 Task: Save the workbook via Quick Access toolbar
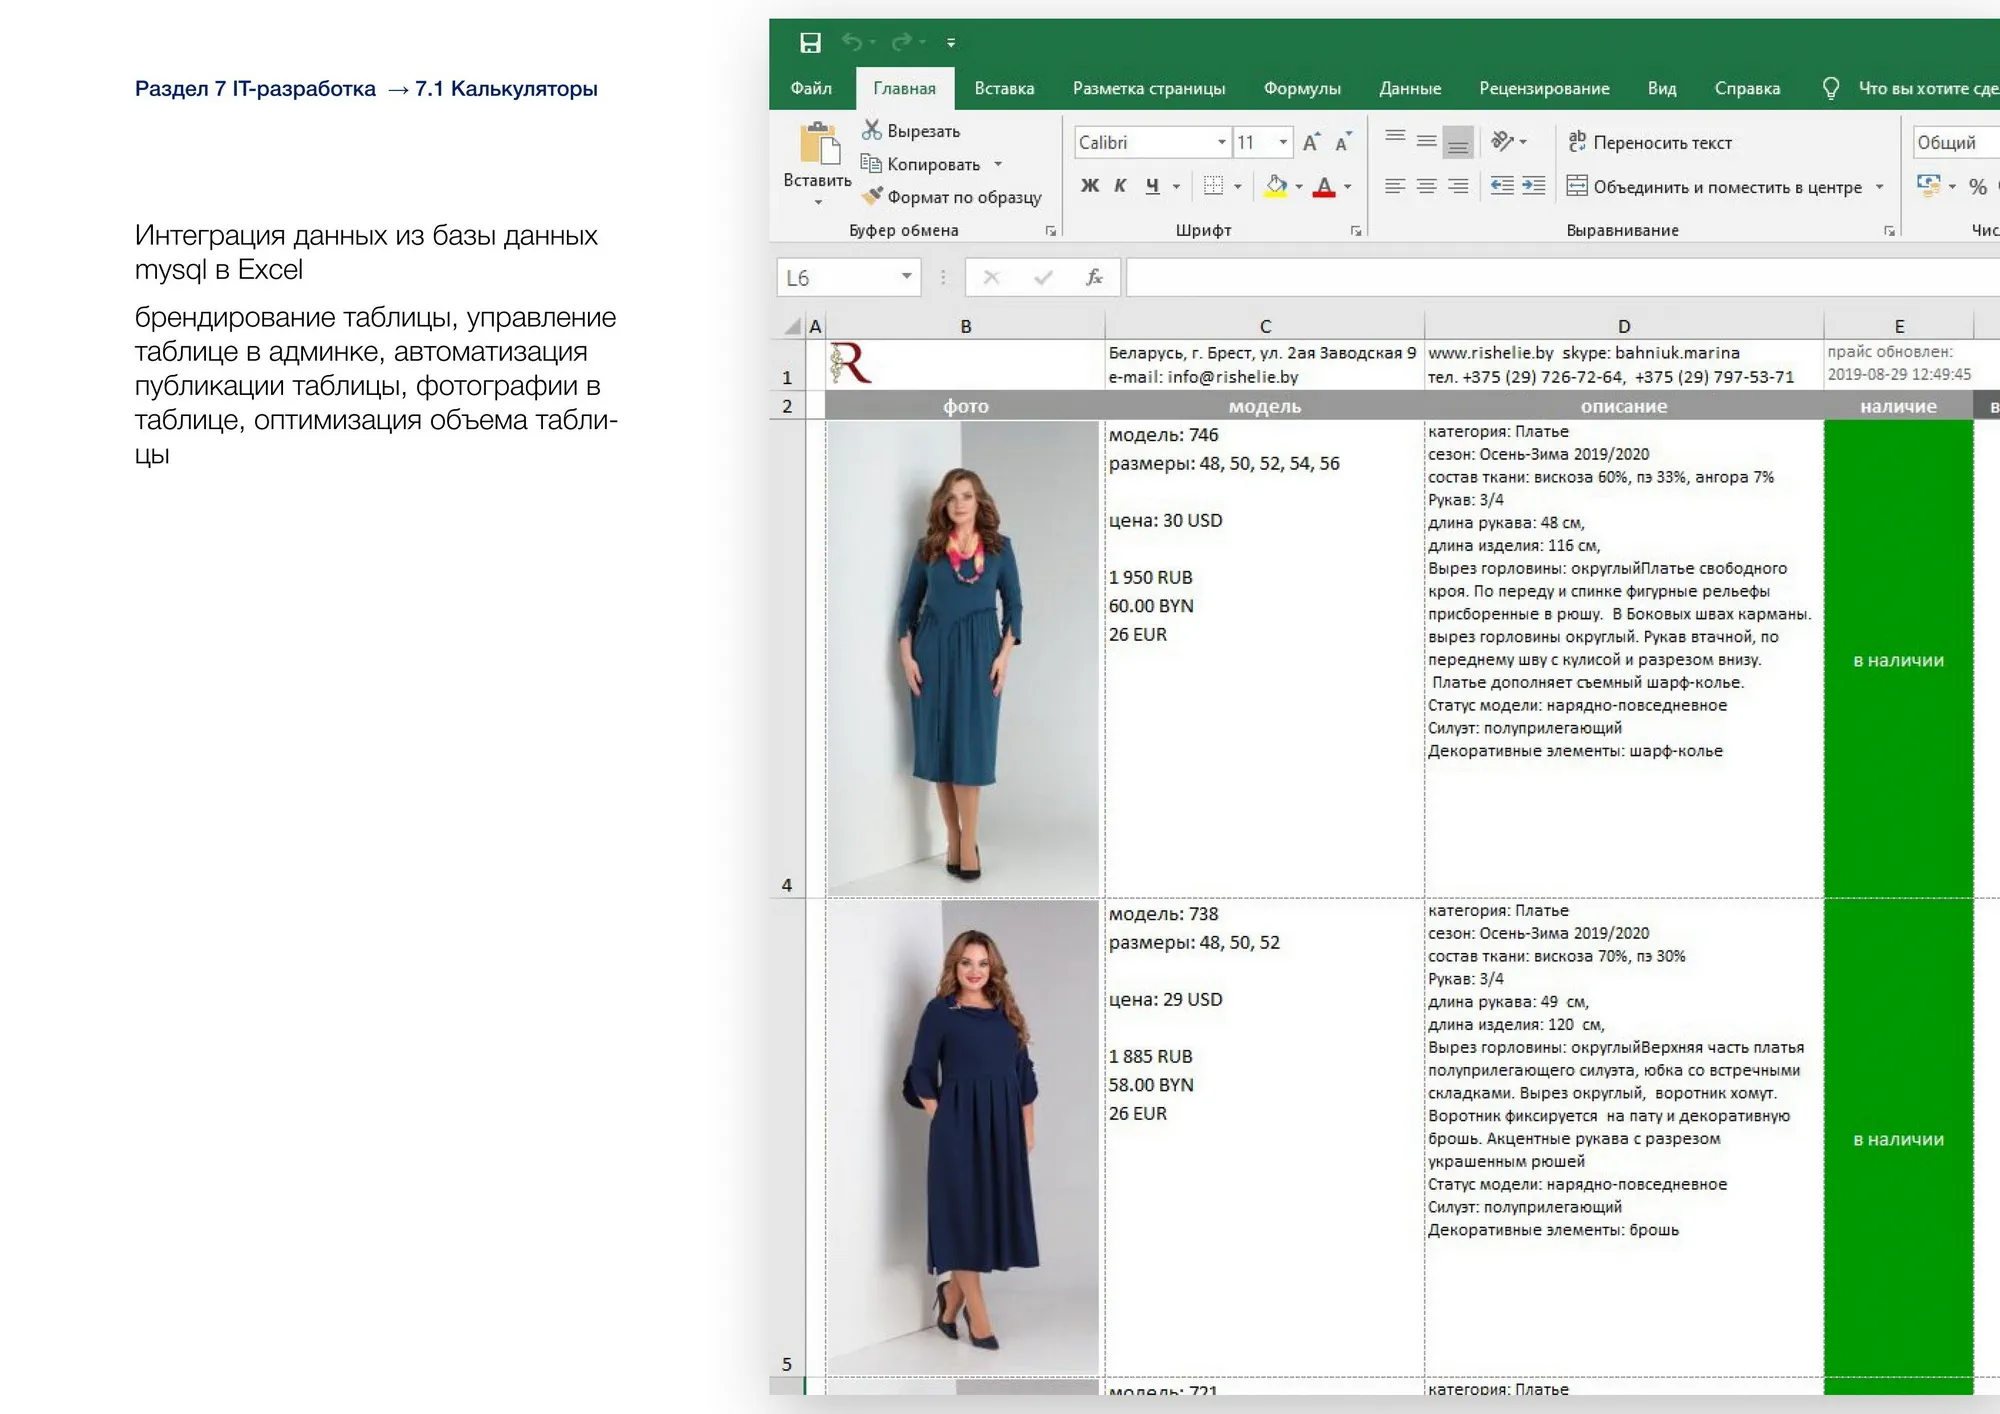810,43
